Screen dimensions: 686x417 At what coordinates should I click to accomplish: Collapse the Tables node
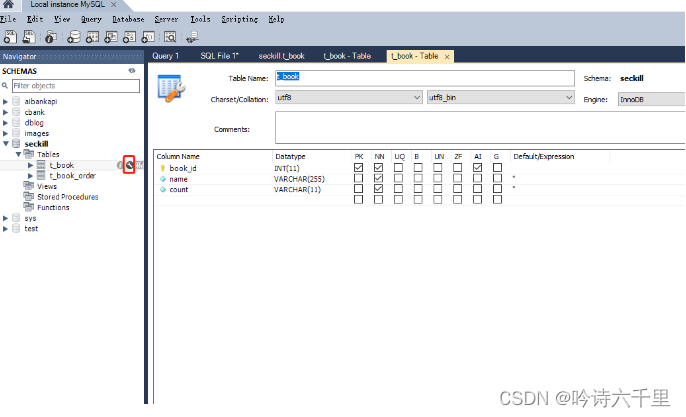pyautogui.click(x=18, y=154)
